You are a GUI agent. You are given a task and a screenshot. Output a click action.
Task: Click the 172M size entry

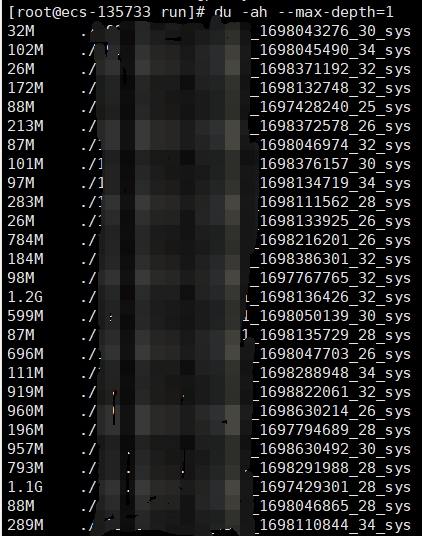pos(25,88)
